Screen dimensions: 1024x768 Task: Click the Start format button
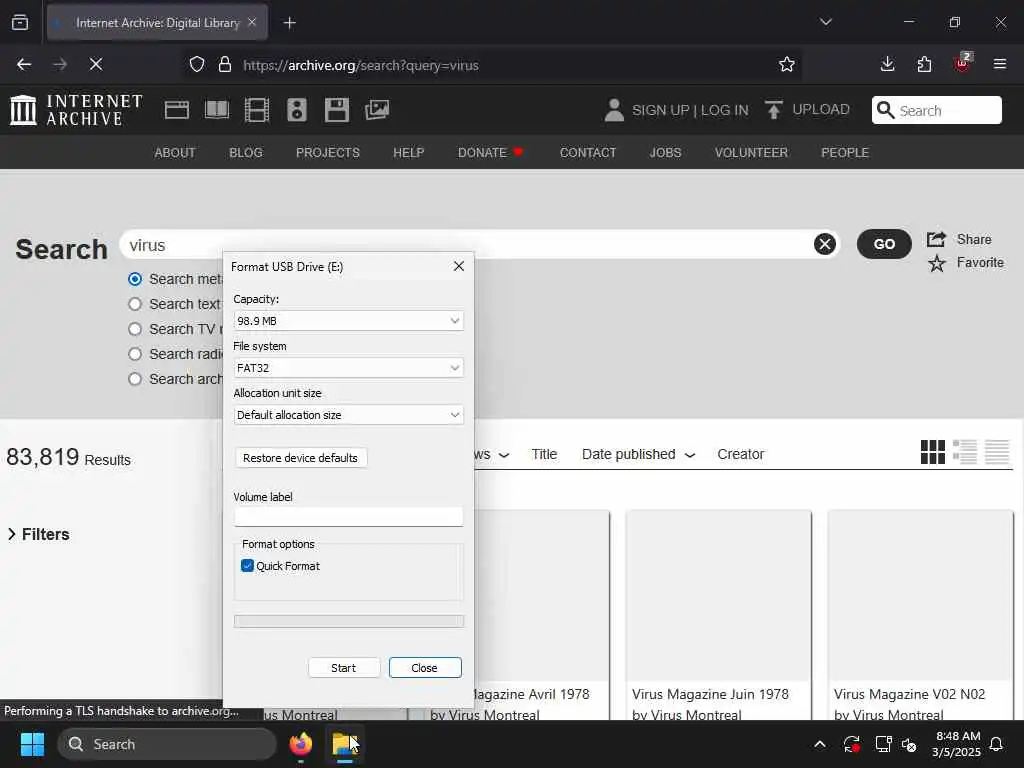click(x=344, y=667)
